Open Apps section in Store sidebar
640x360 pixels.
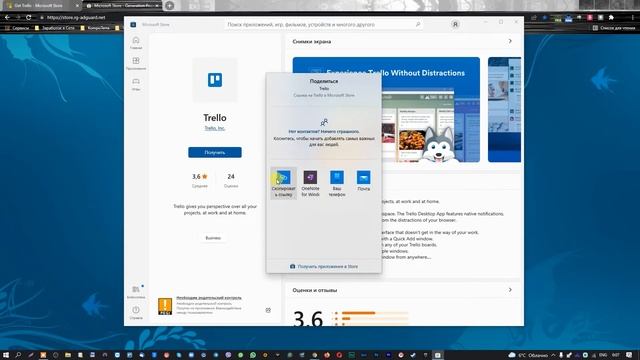(136, 63)
